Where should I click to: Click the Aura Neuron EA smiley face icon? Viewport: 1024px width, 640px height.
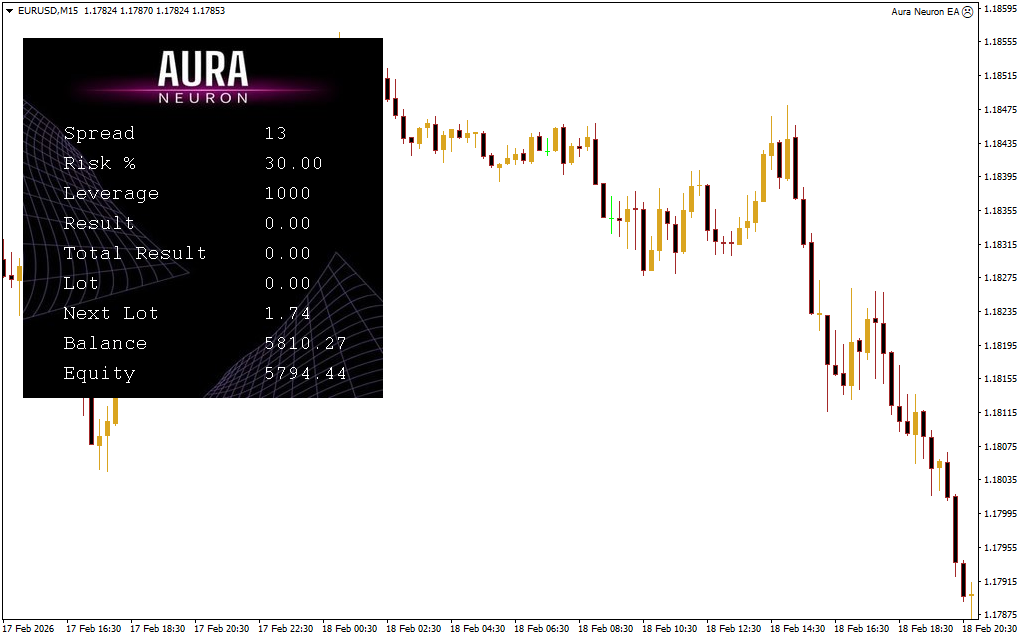[967, 11]
